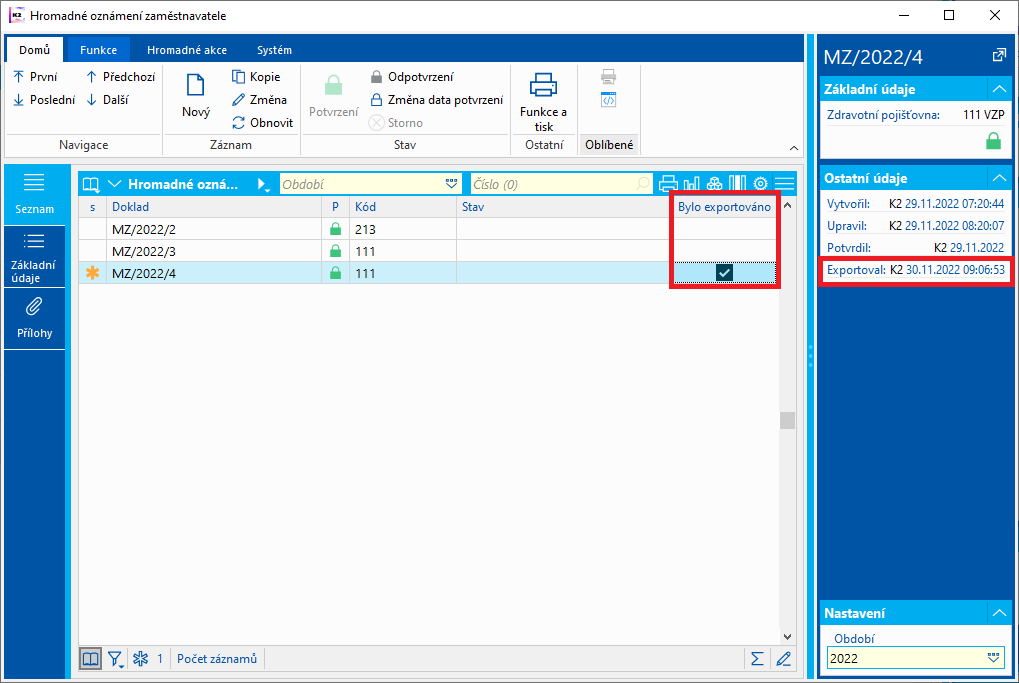Open the columns setup icon
This screenshot has width=1019, height=683.
tap(737, 184)
